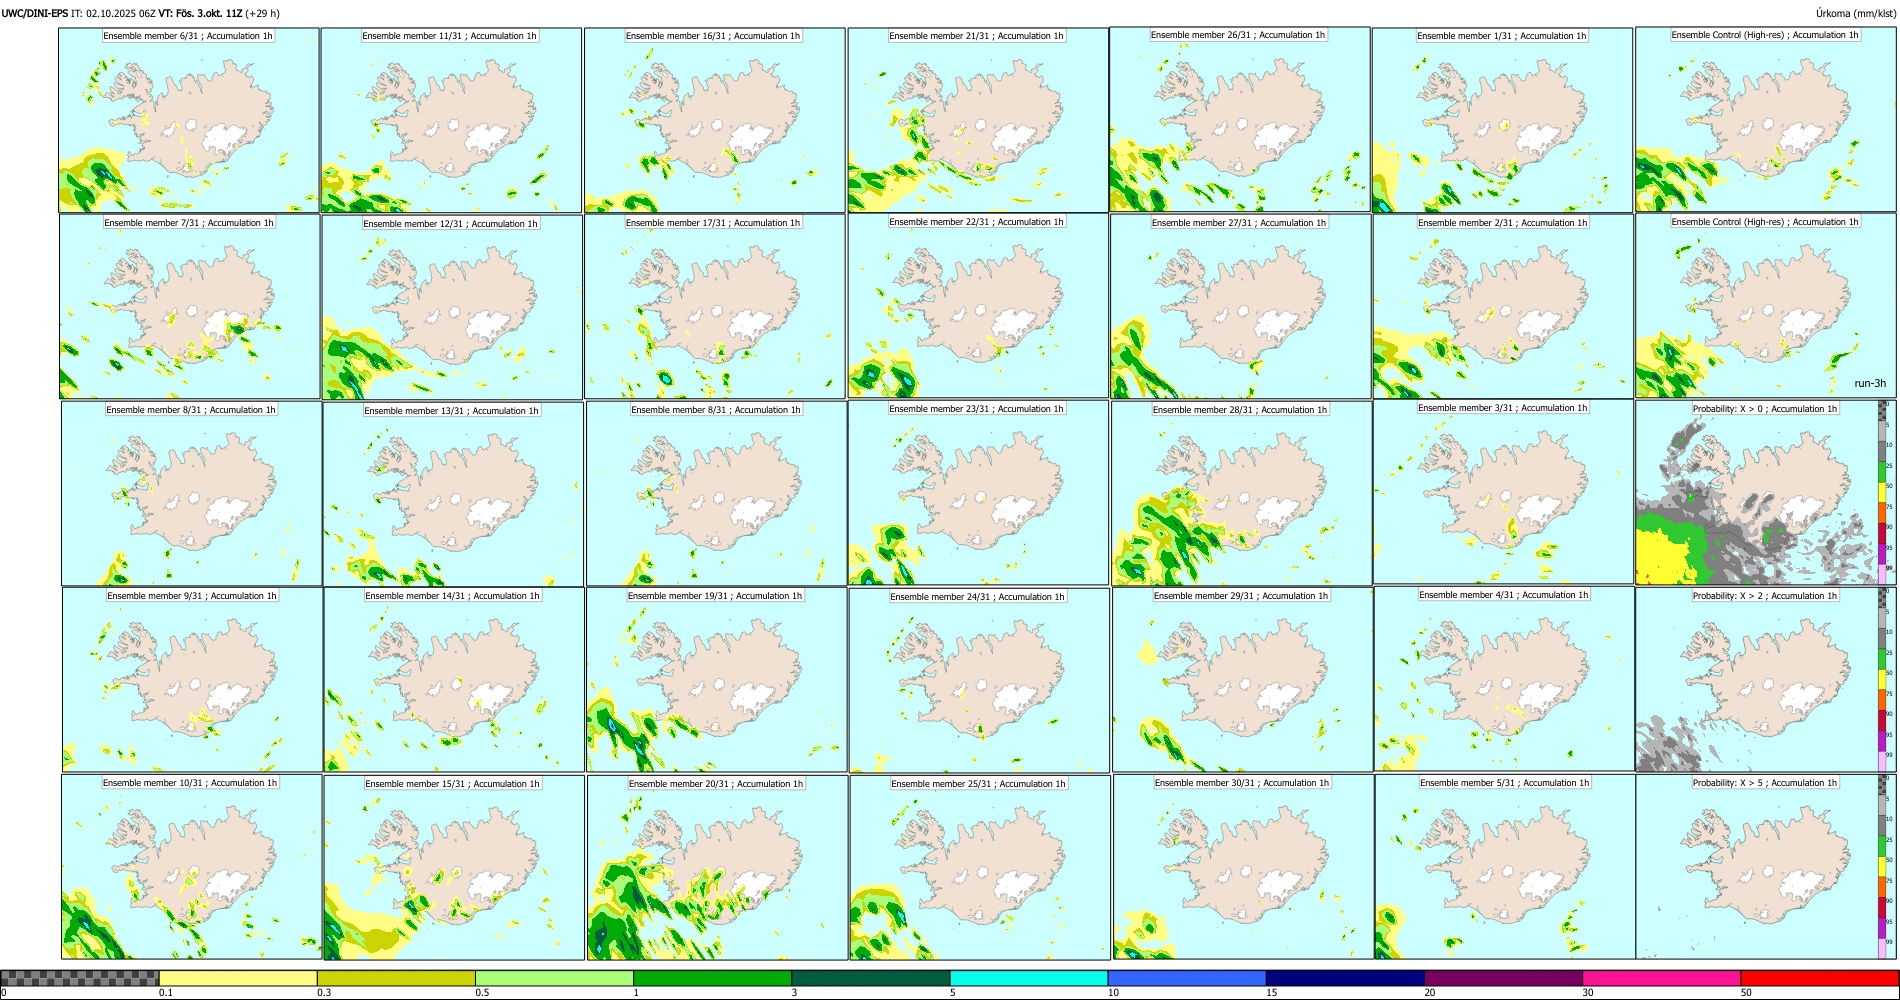Click the 'Ensemble member 9/31 ; Accumulation 1h' title

192,596
